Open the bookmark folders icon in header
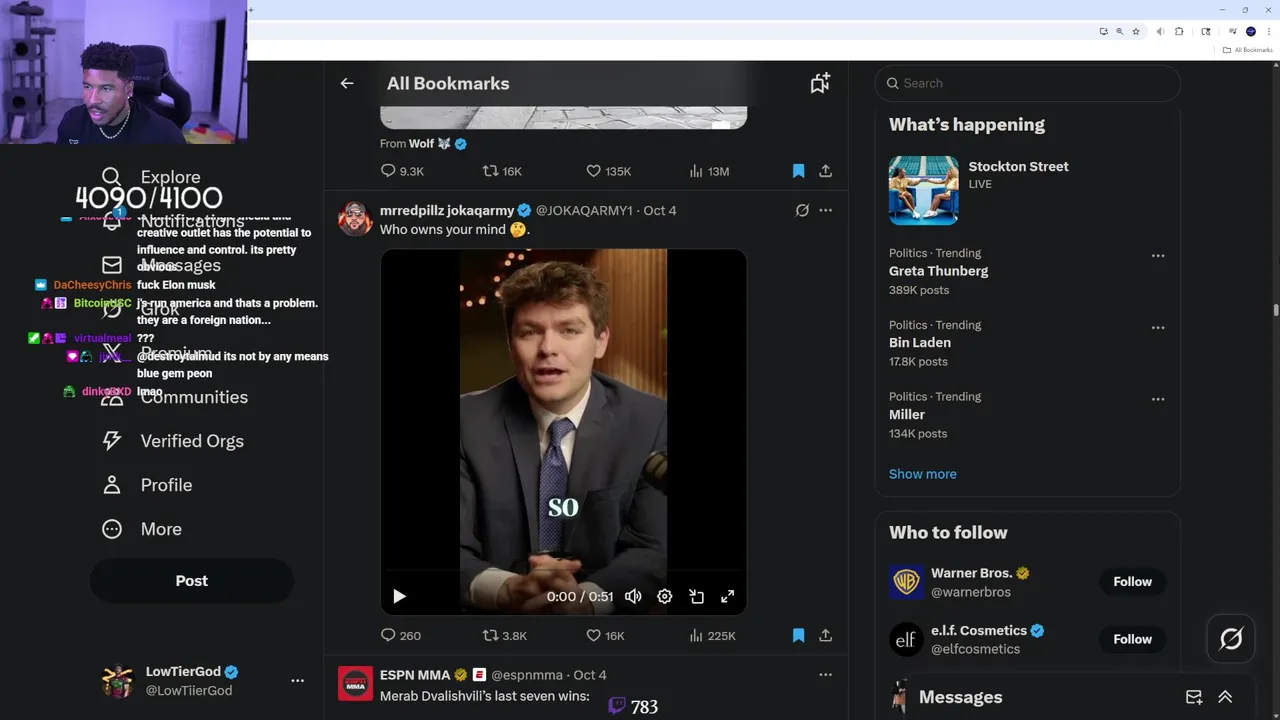1280x720 pixels. pyautogui.click(x=820, y=83)
